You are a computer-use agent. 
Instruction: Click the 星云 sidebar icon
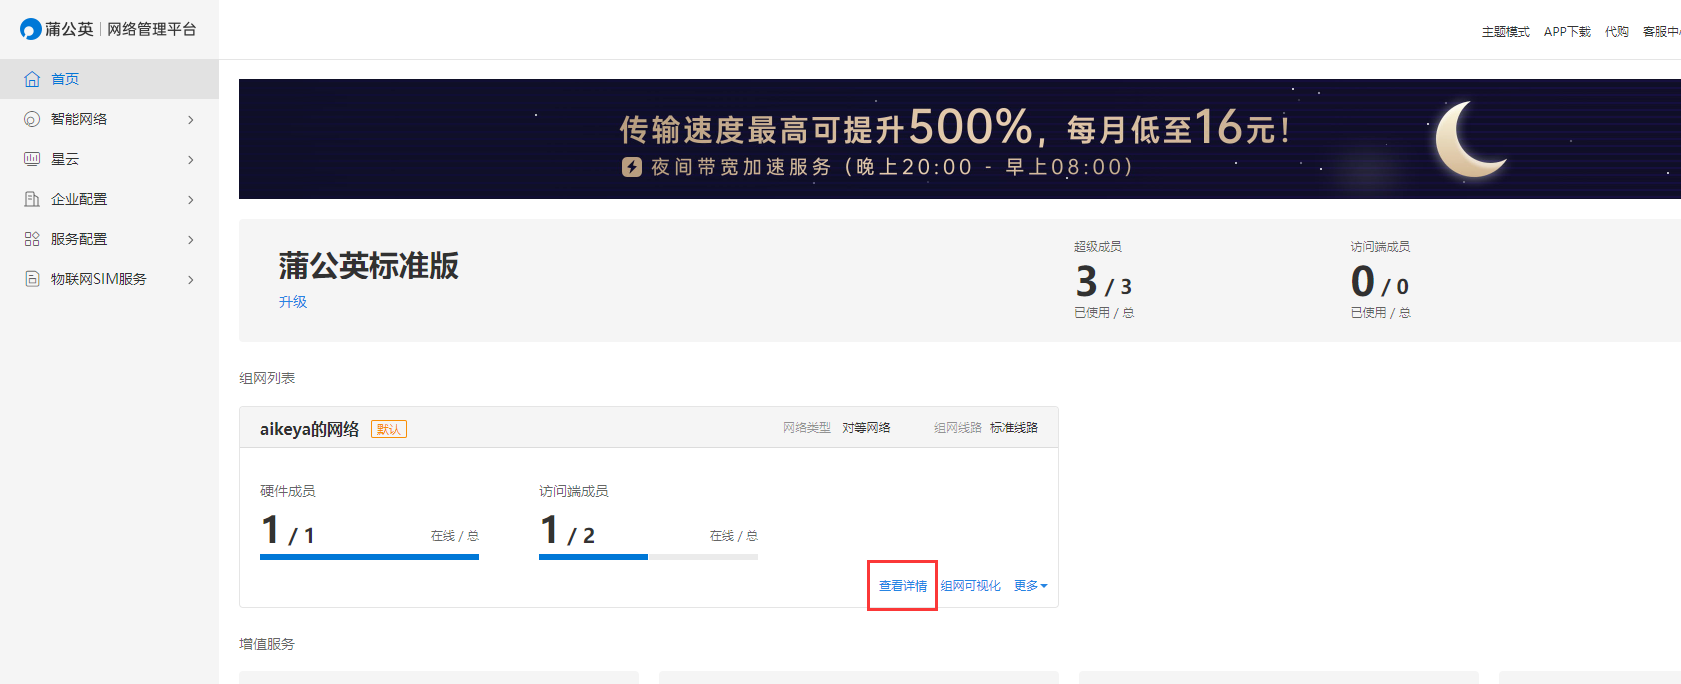(32, 159)
